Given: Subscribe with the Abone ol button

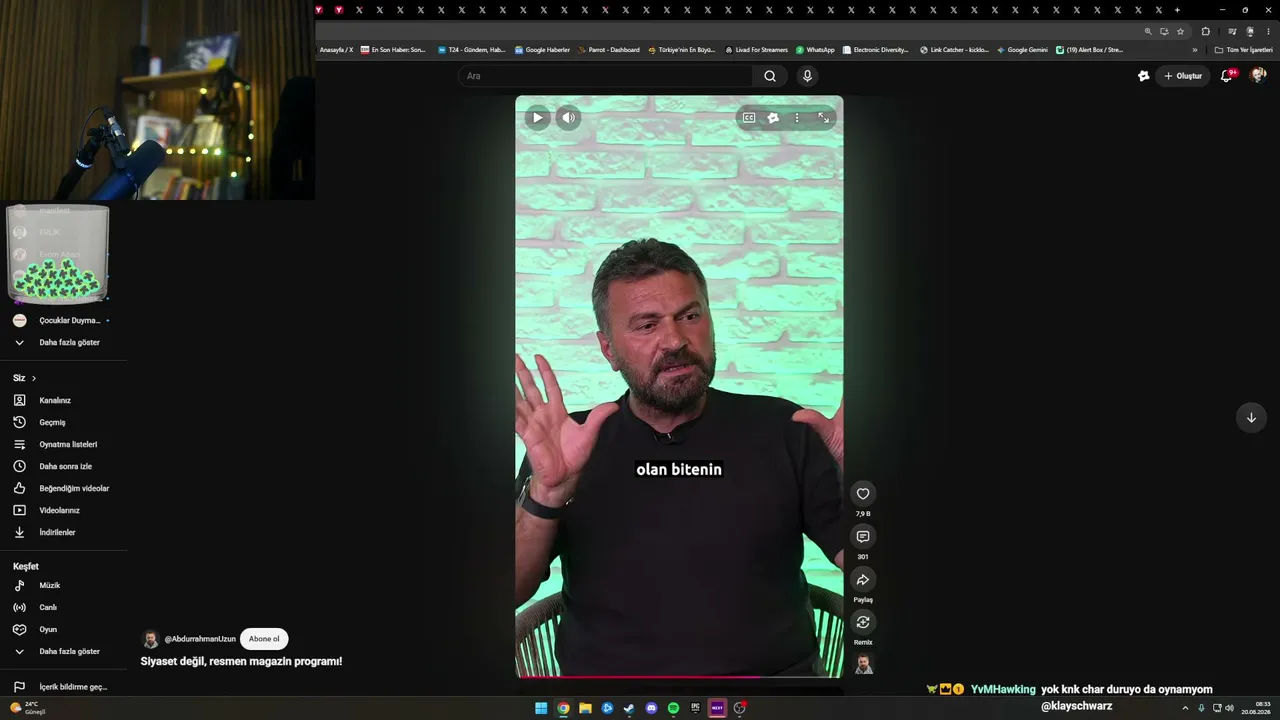Looking at the screenshot, I should pyautogui.click(x=264, y=639).
